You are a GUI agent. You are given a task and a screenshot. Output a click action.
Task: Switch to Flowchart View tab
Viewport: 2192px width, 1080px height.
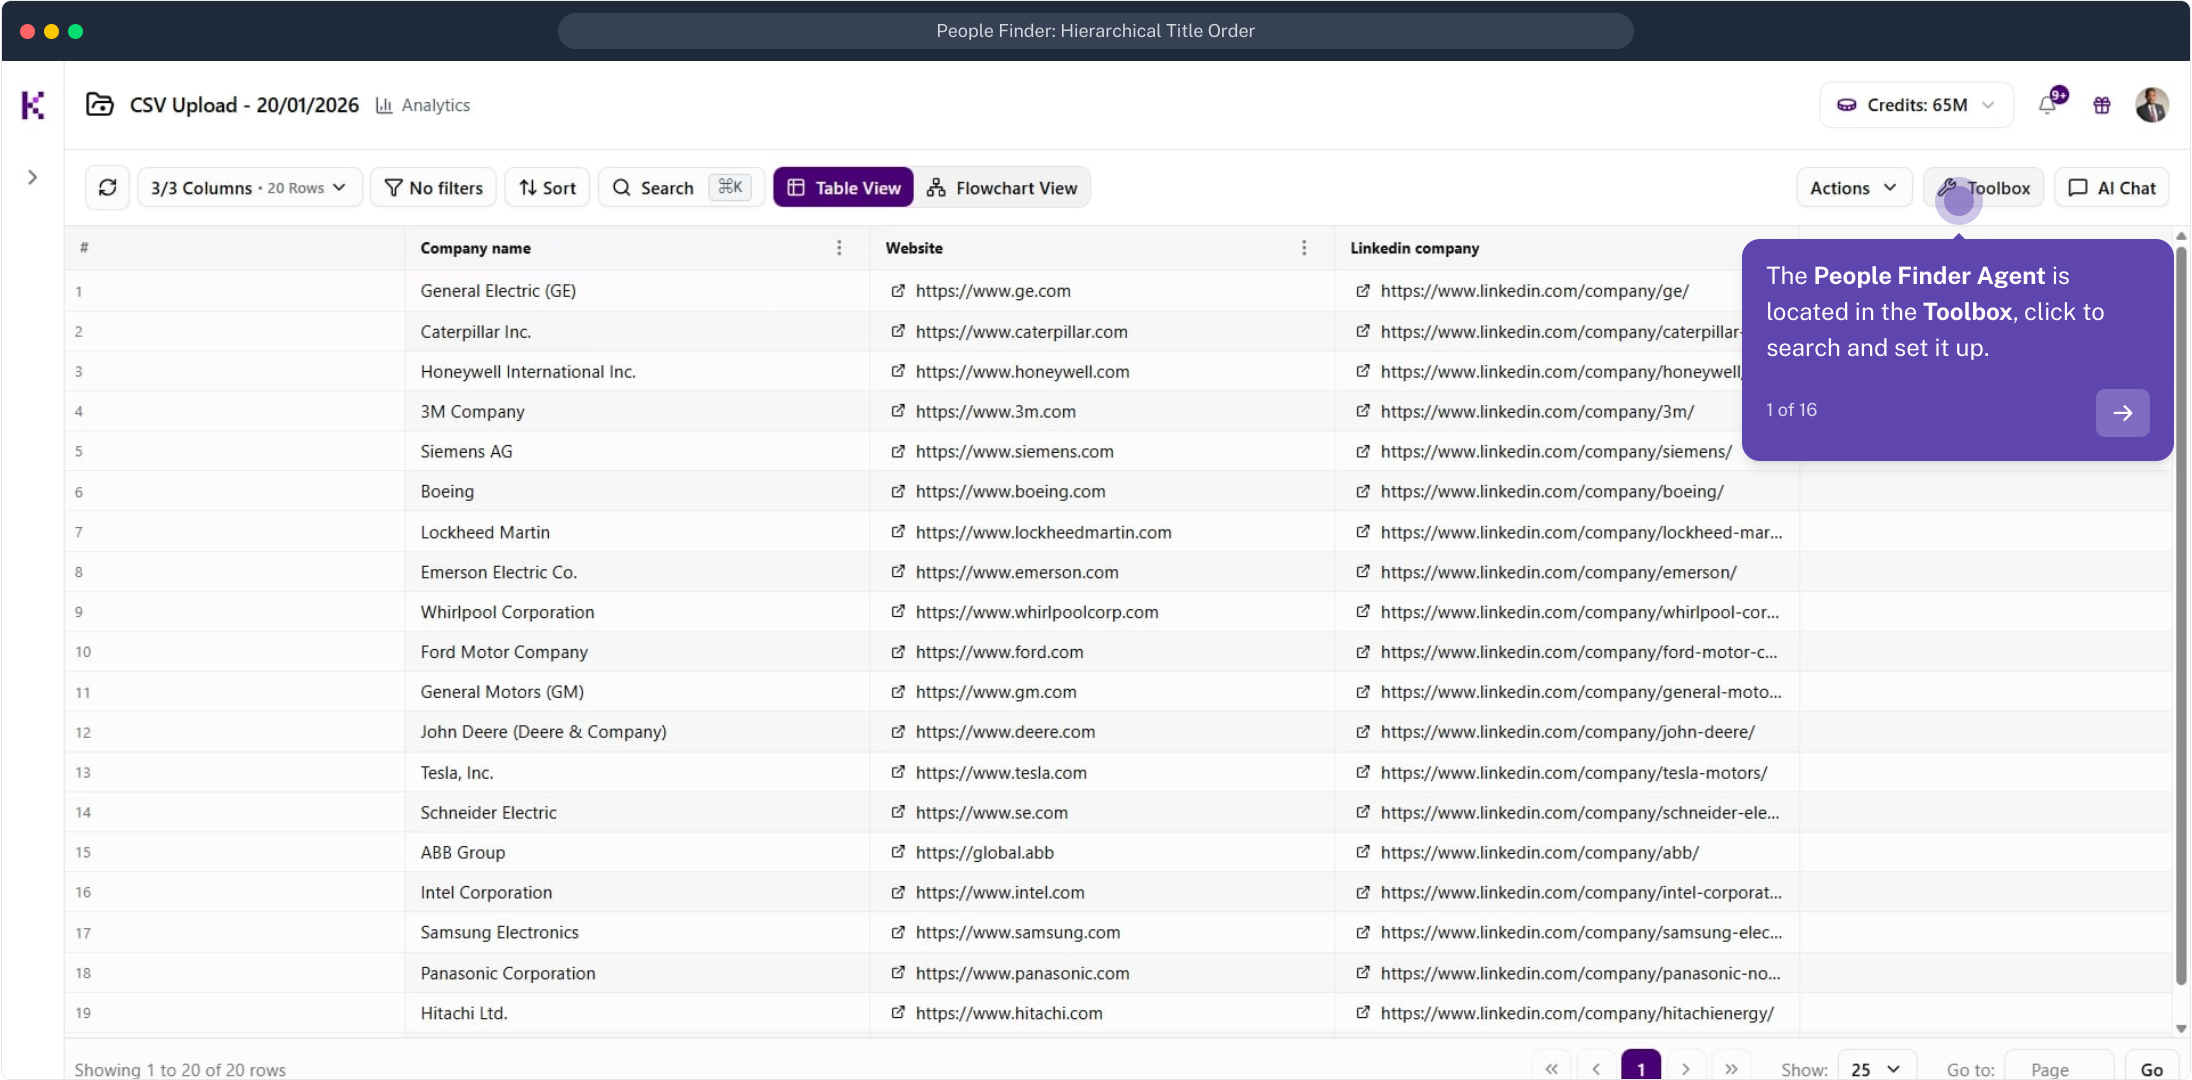pyautogui.click(x=1002, y=188)
